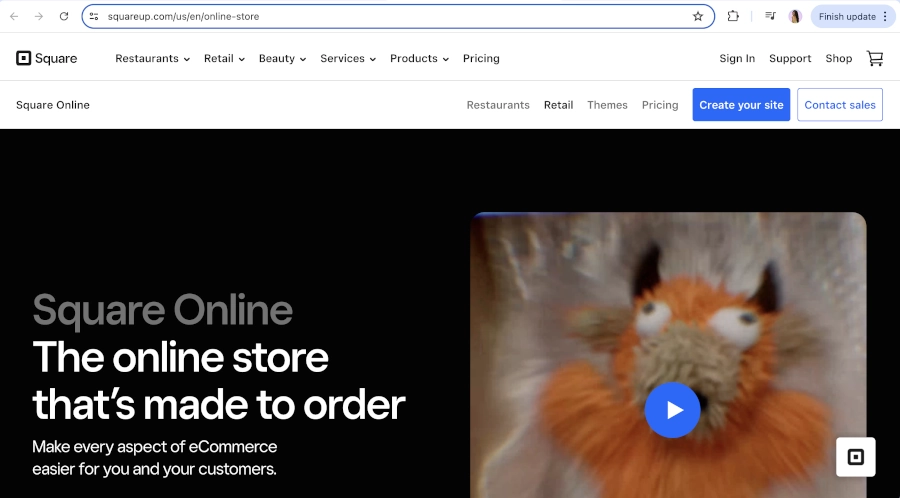Expand the Products dropdown menu

(x=419, y=58)
